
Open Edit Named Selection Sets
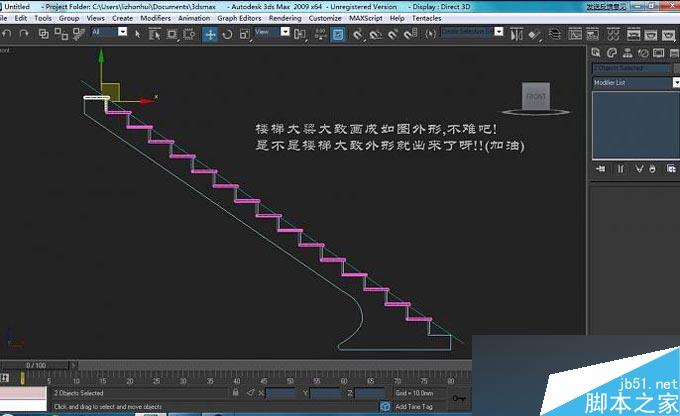[x=431, y=34]
